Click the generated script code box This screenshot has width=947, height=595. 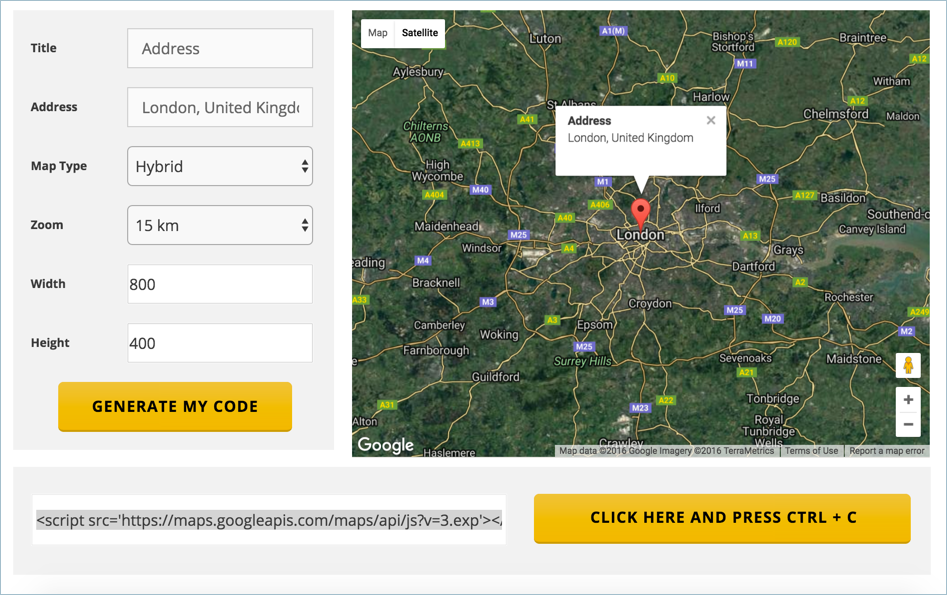click(269, 520)
